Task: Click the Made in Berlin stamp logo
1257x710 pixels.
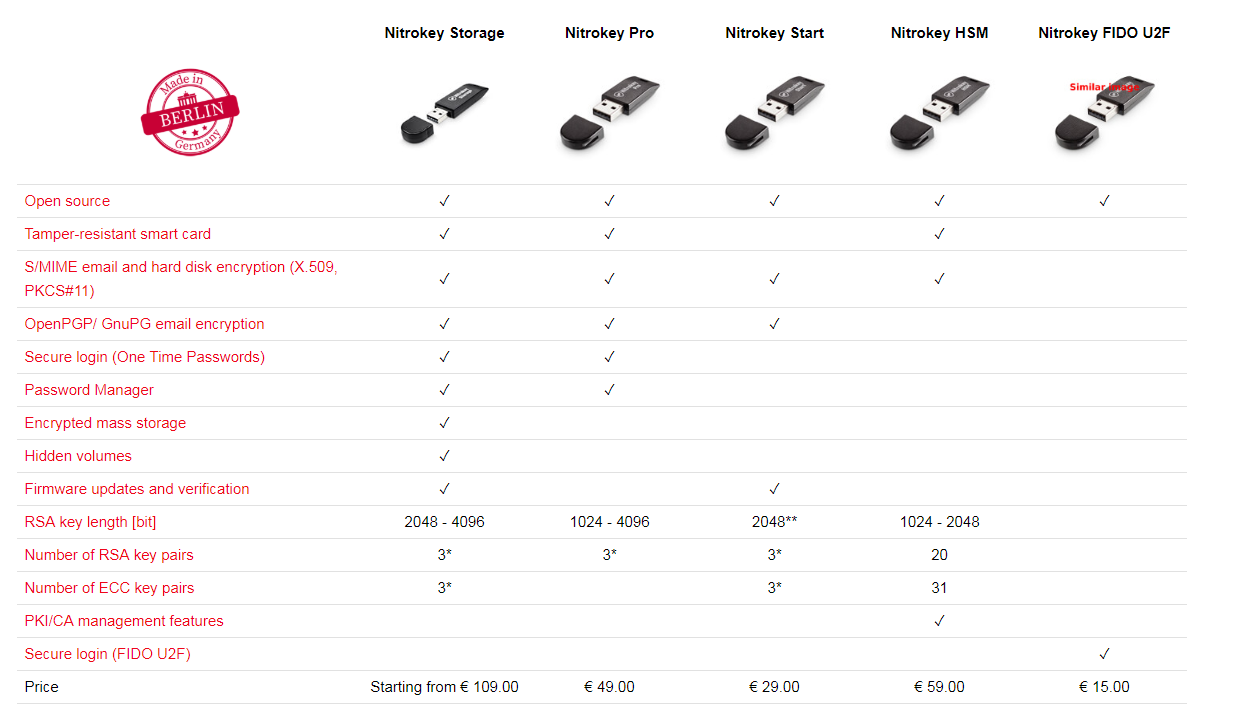Action: pos(190,113)
